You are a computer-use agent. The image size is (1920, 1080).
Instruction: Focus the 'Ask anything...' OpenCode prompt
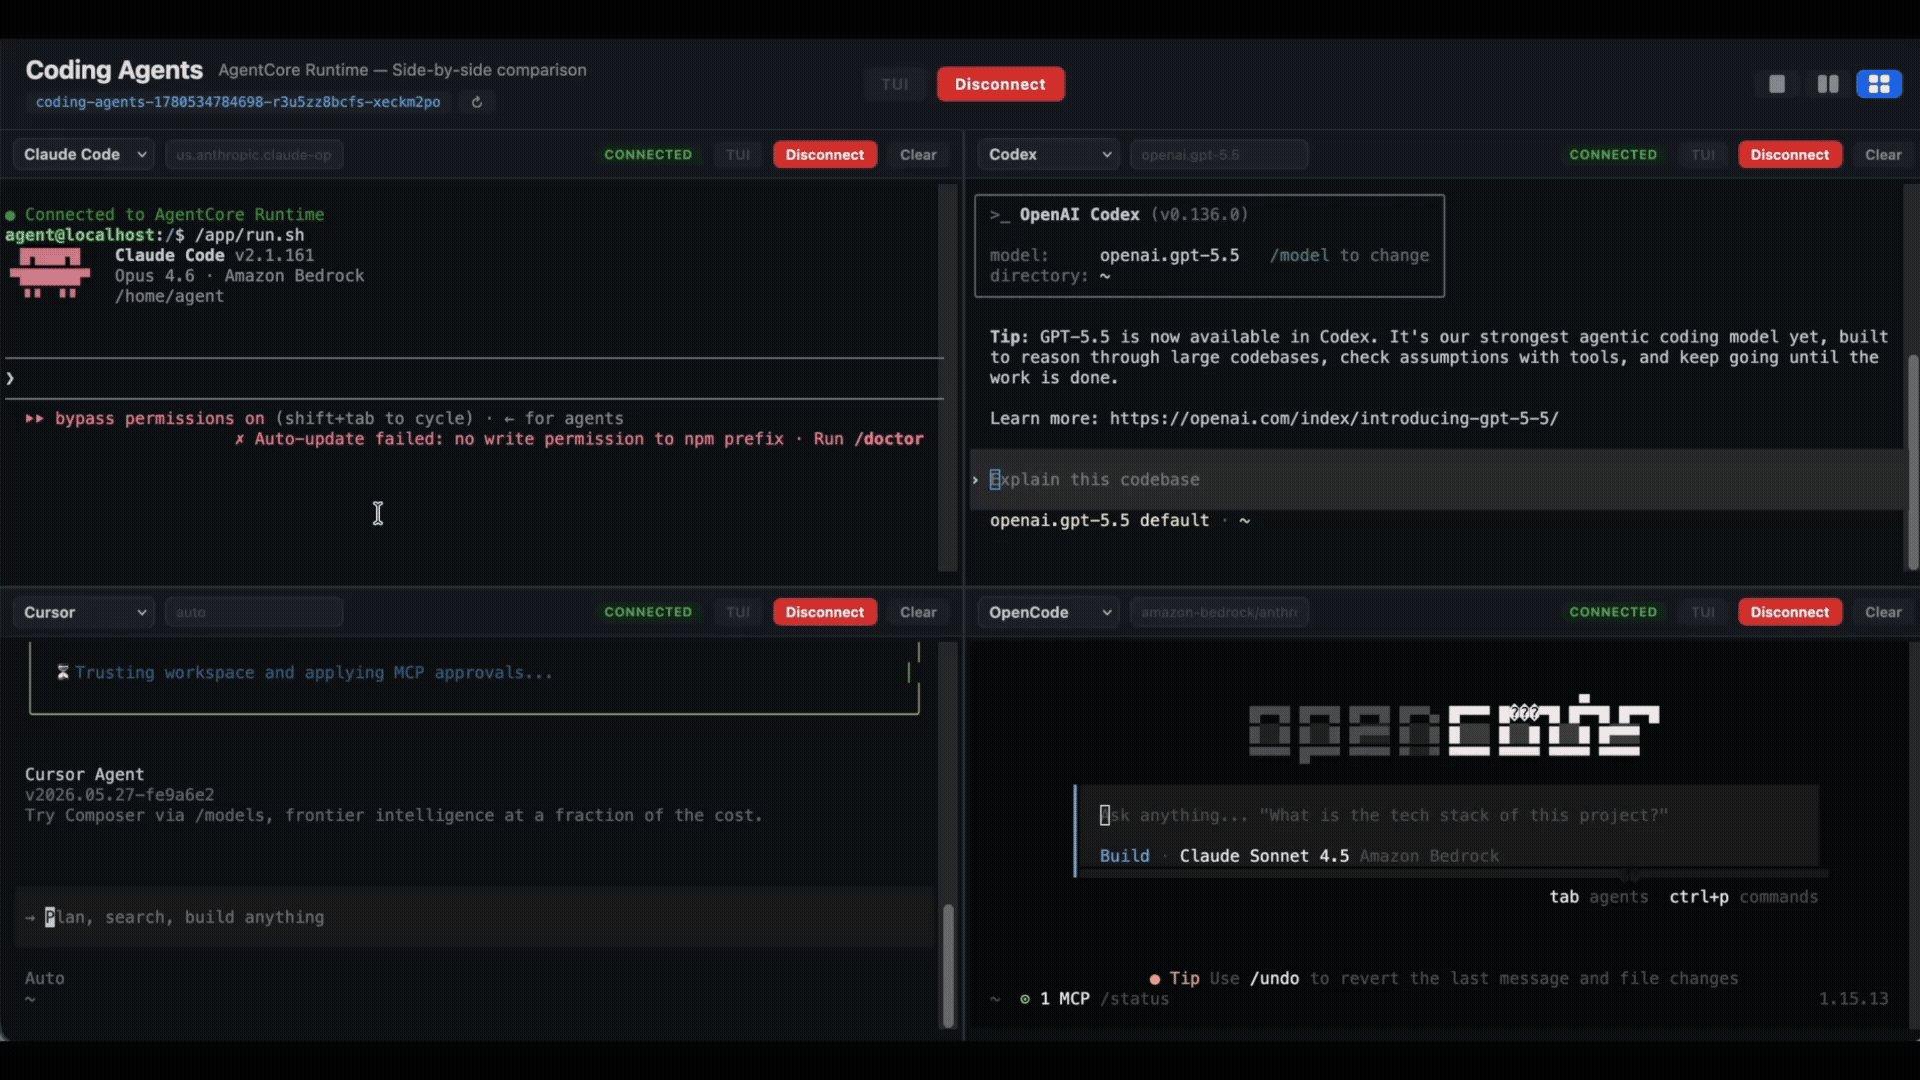[1446, 816]
